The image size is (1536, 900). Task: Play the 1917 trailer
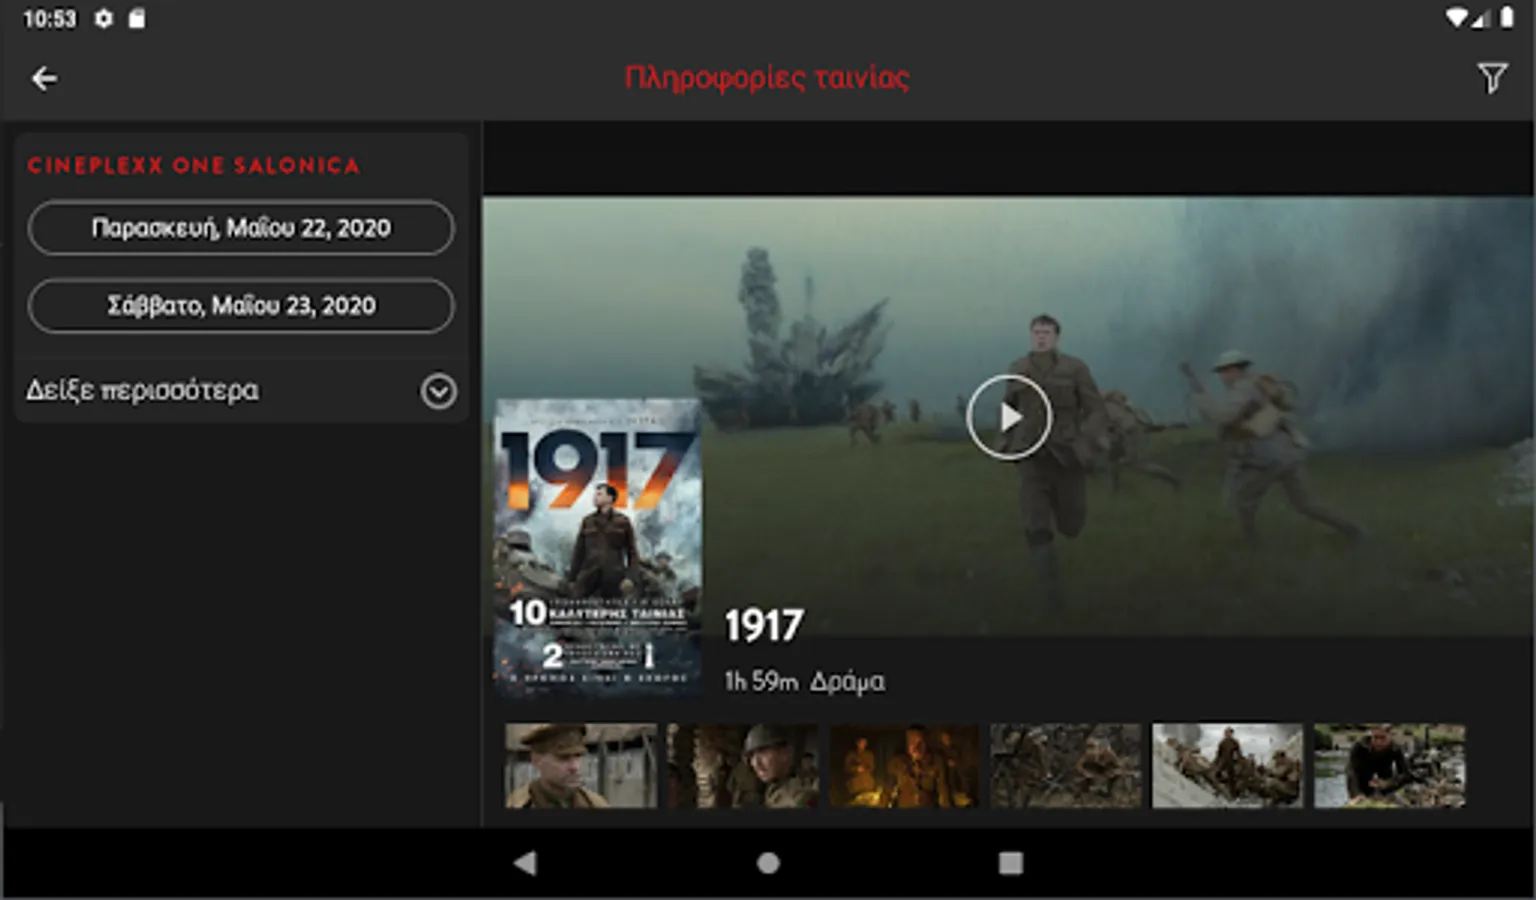click(1009, 417)
